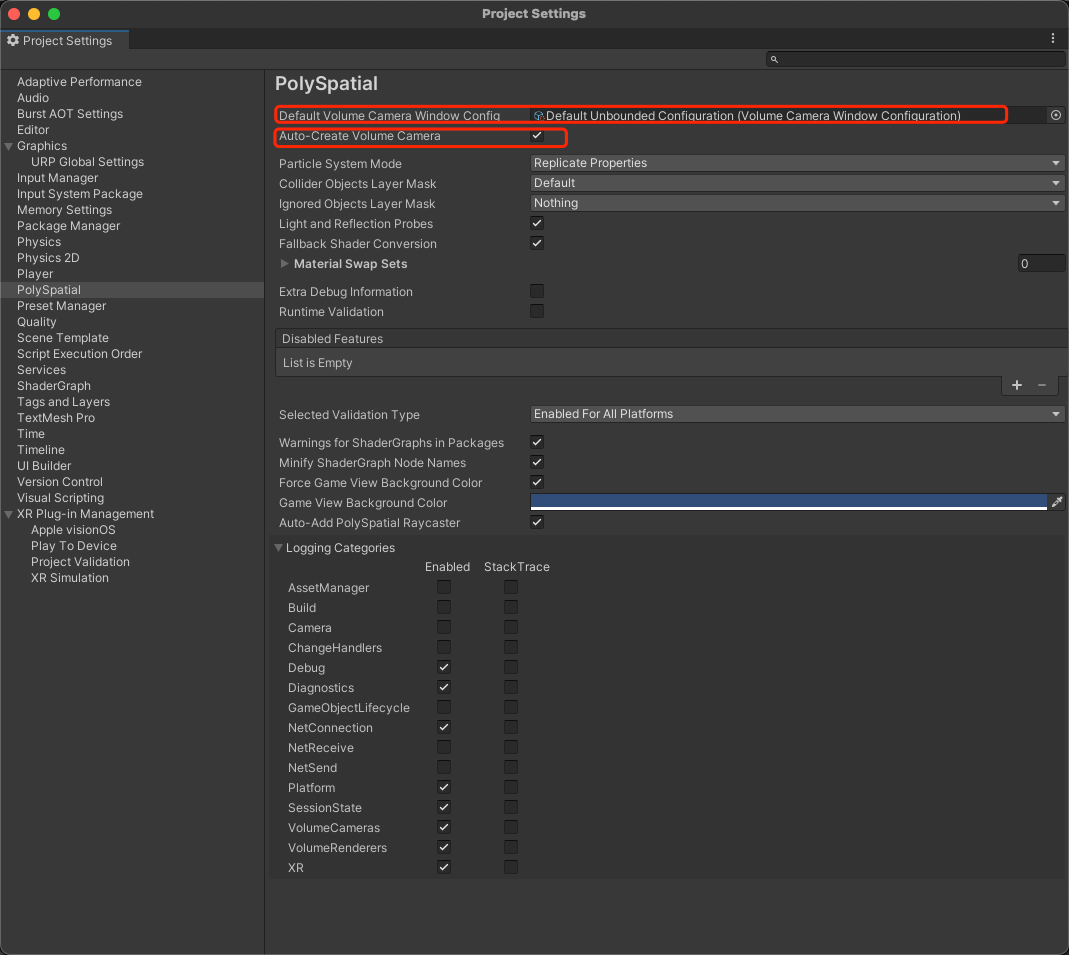Click the search magnifier icon in the search field
The width and height of the screenshot is (1069, 955).
[x=775, y=60]
